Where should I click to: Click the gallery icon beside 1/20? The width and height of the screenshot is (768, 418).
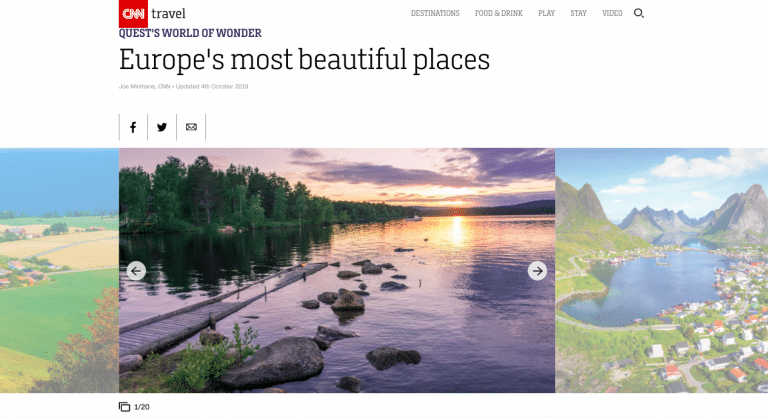coord(125,406)
